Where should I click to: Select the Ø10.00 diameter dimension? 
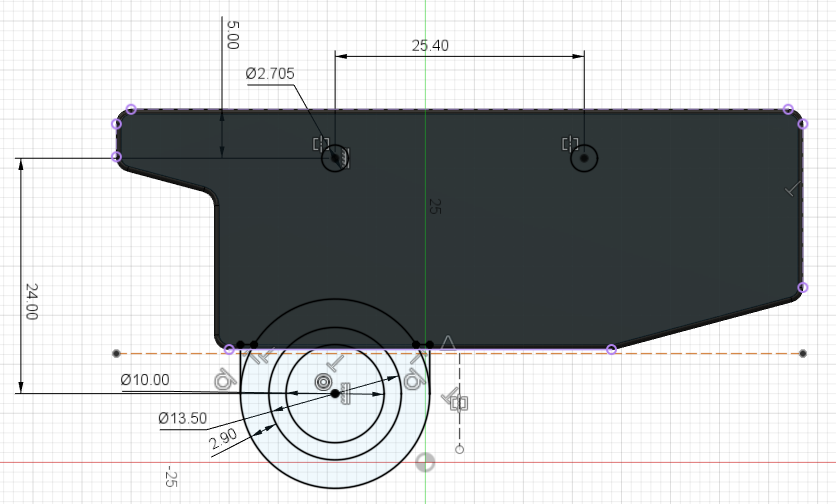pyautogui.click(x=145, y=380)
